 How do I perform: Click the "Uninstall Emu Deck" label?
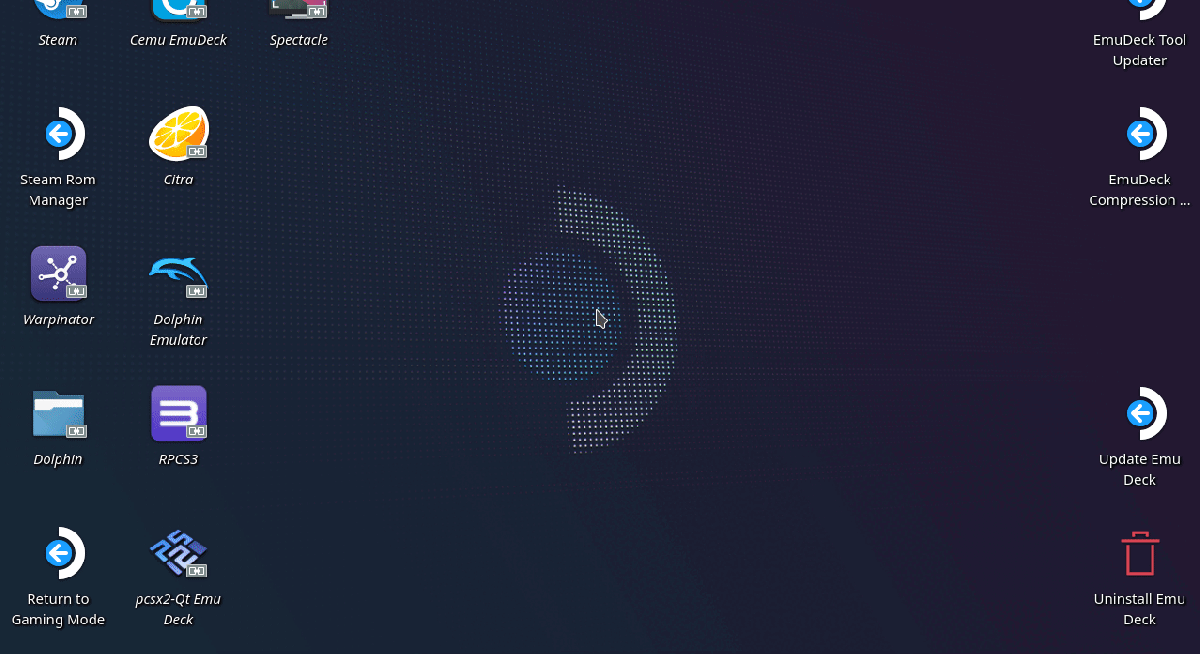(1140, 609)
